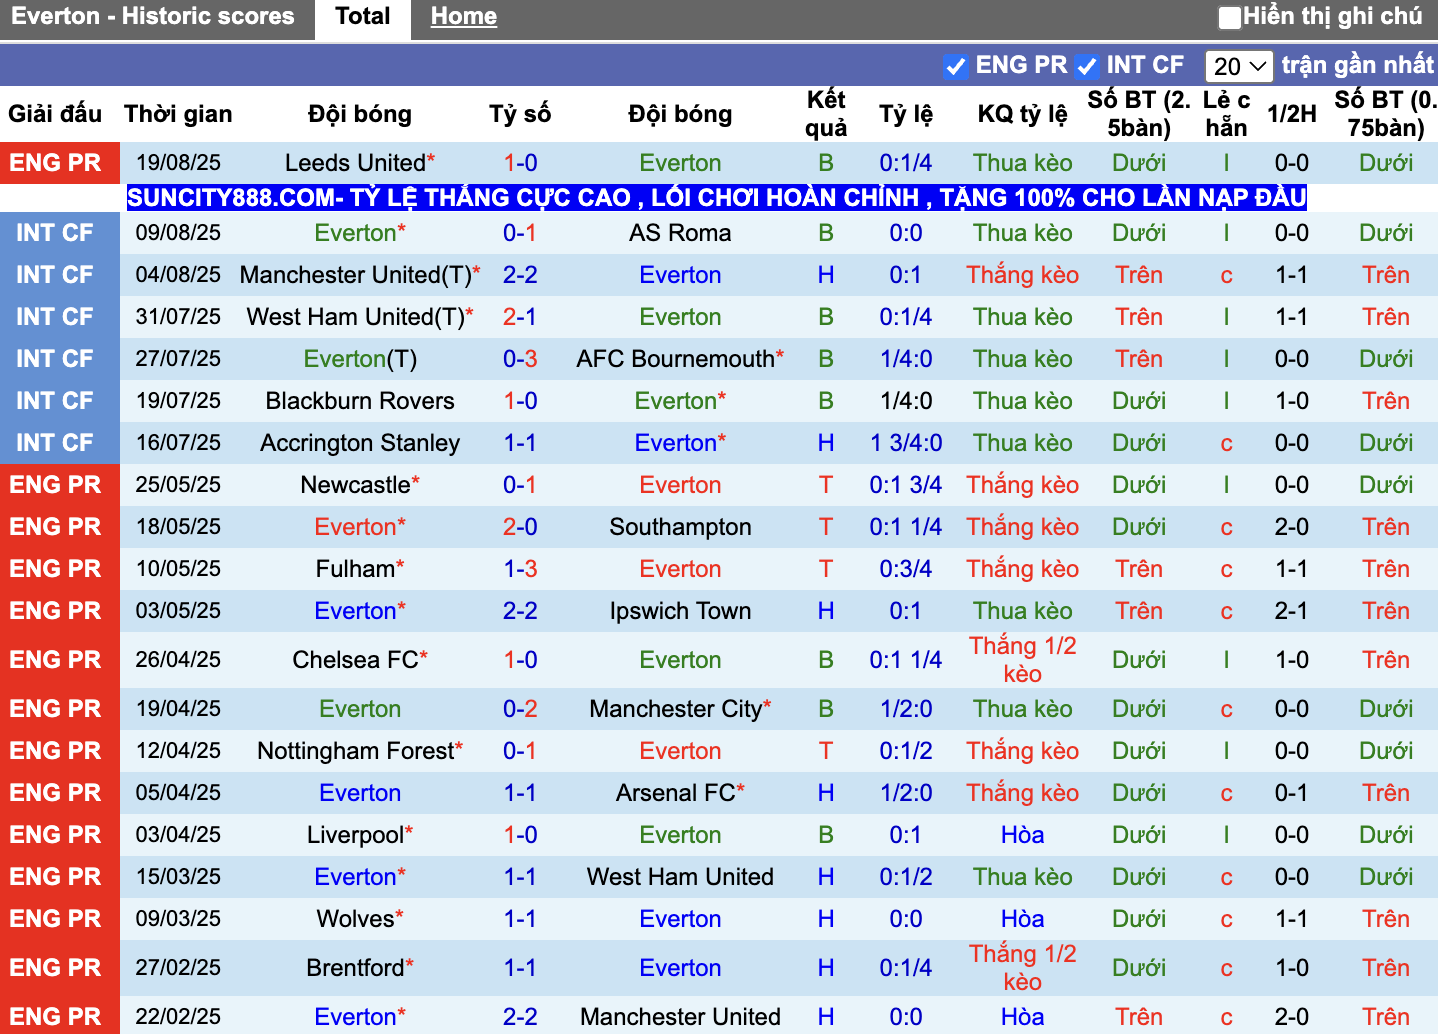Click the odds 1 3/4:0 for Accrington match

[x=906, y=443]
